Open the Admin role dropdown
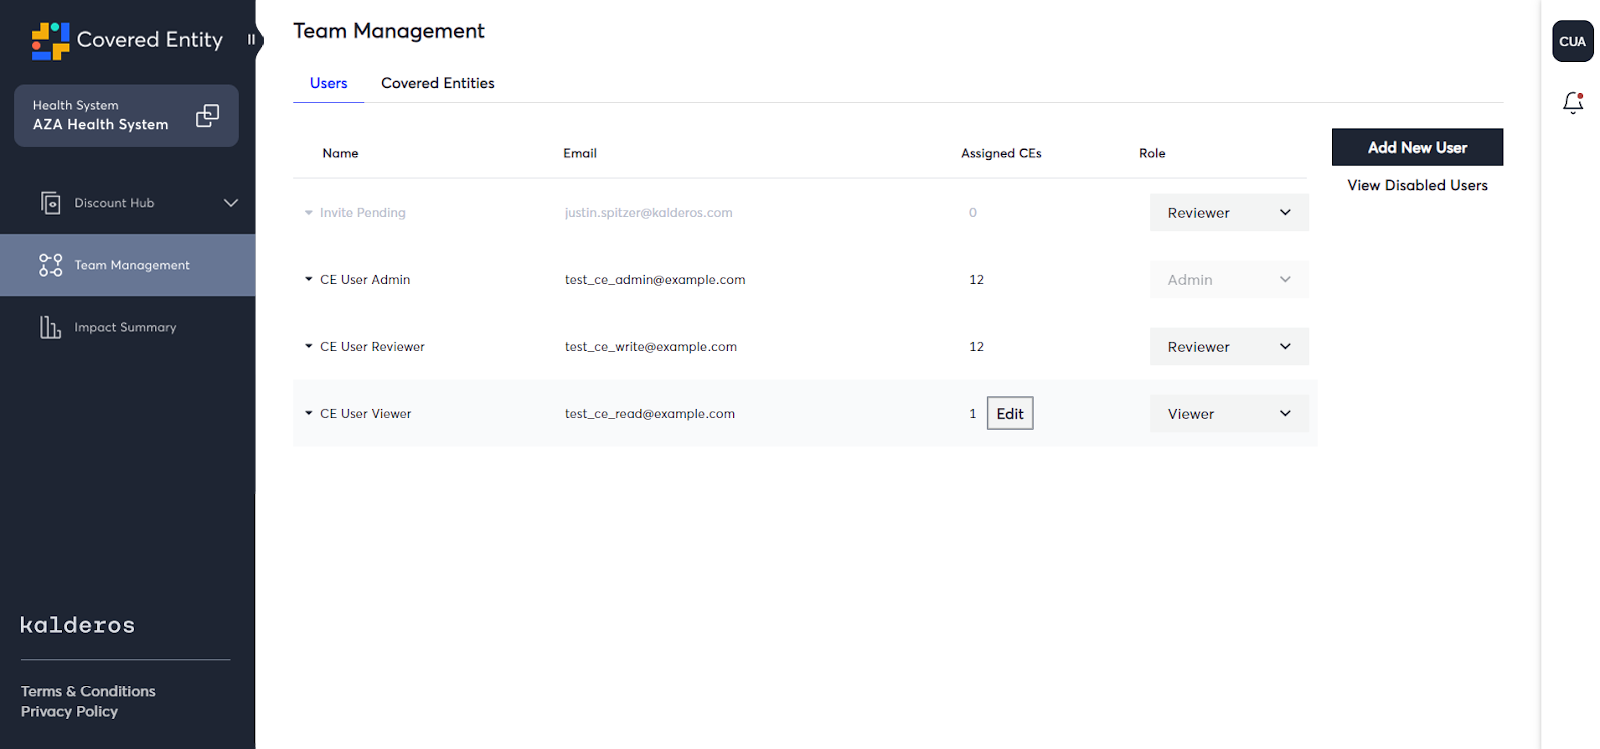The image size is (1600, 749). (1229, 280)
